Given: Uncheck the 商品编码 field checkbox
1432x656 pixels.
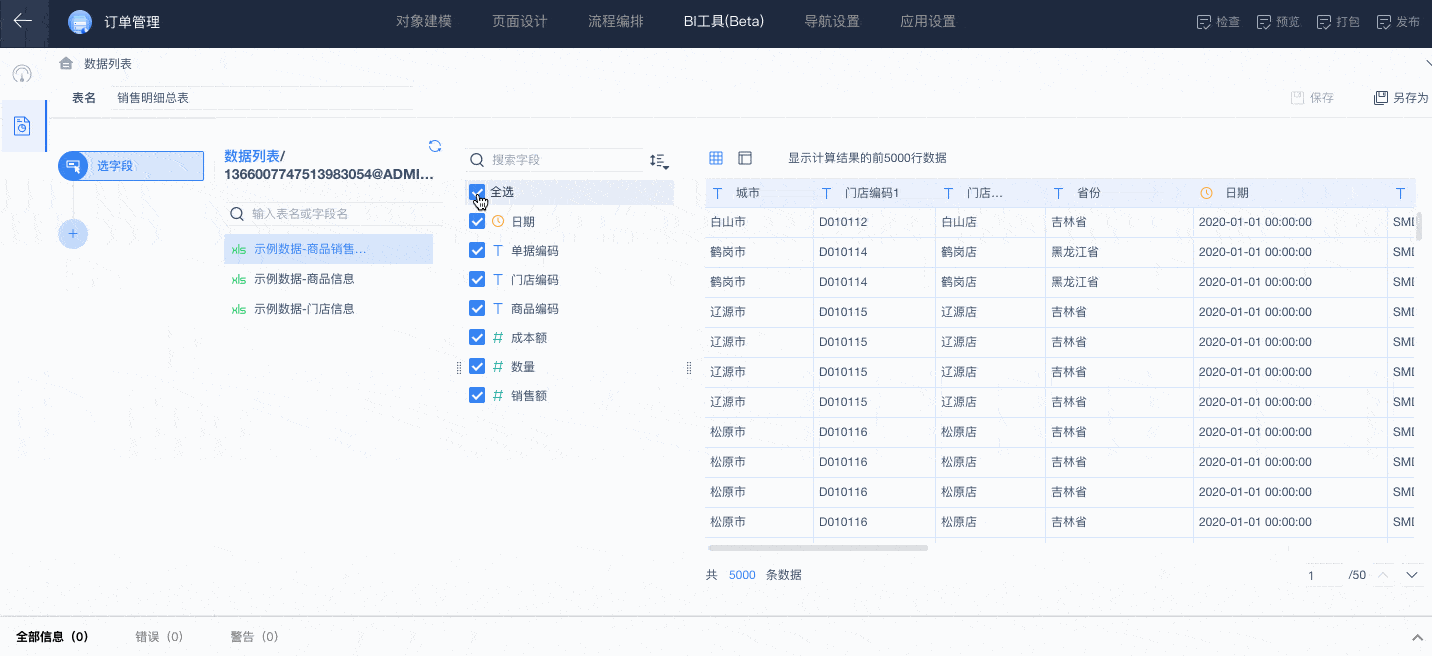Looking at the screenshot, I should click(477, 308).
